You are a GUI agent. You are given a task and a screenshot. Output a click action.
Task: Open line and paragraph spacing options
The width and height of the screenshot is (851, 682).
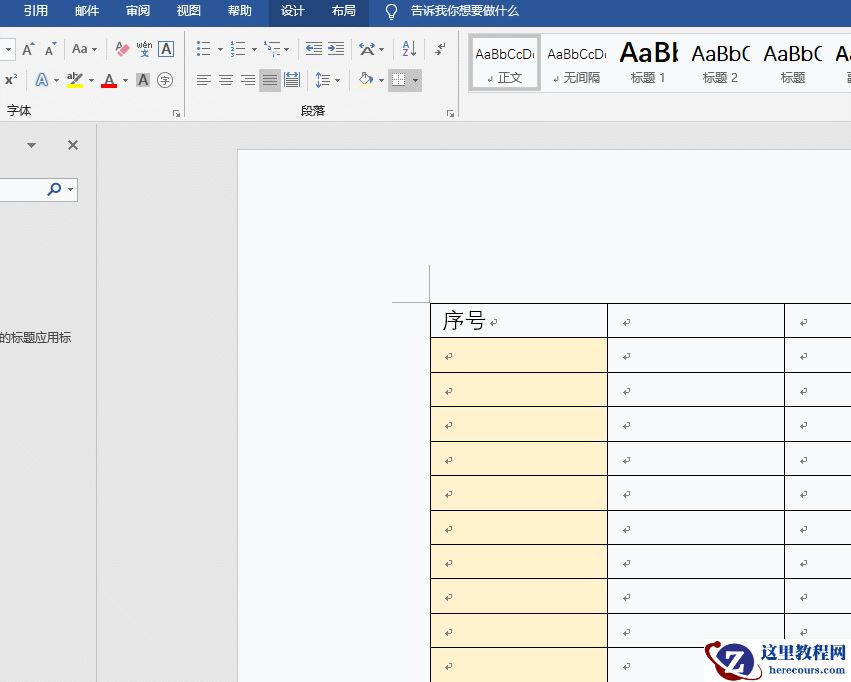[x=323, y=80]
